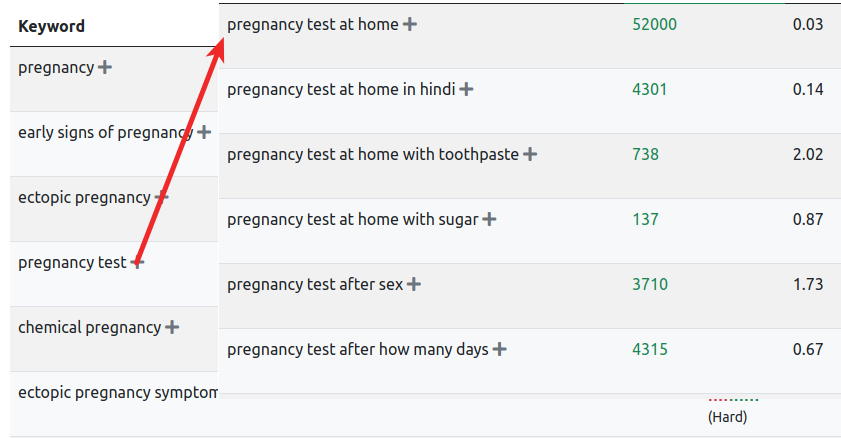The image size is (841, 438).
Task: Add 'pregnancy test at home' via plus icon
Action: coord(409,24)
